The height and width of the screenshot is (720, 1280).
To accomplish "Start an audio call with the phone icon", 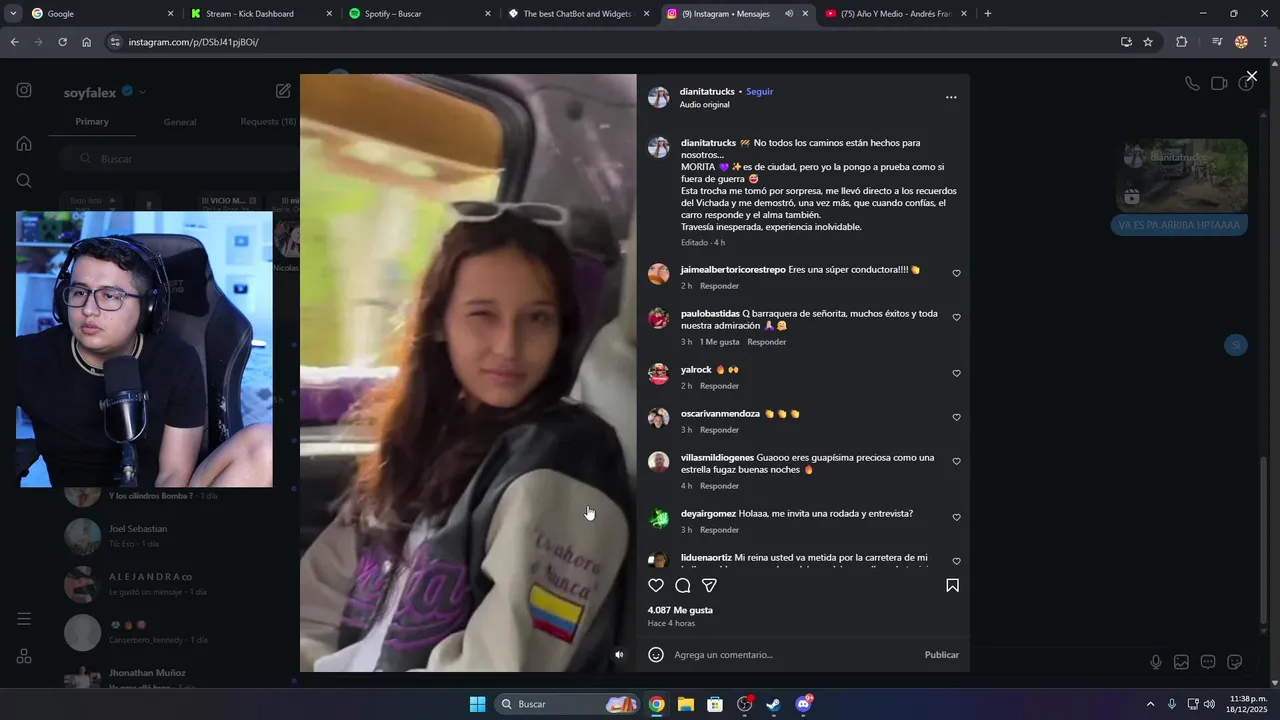I will click(x=1192, y=84).
